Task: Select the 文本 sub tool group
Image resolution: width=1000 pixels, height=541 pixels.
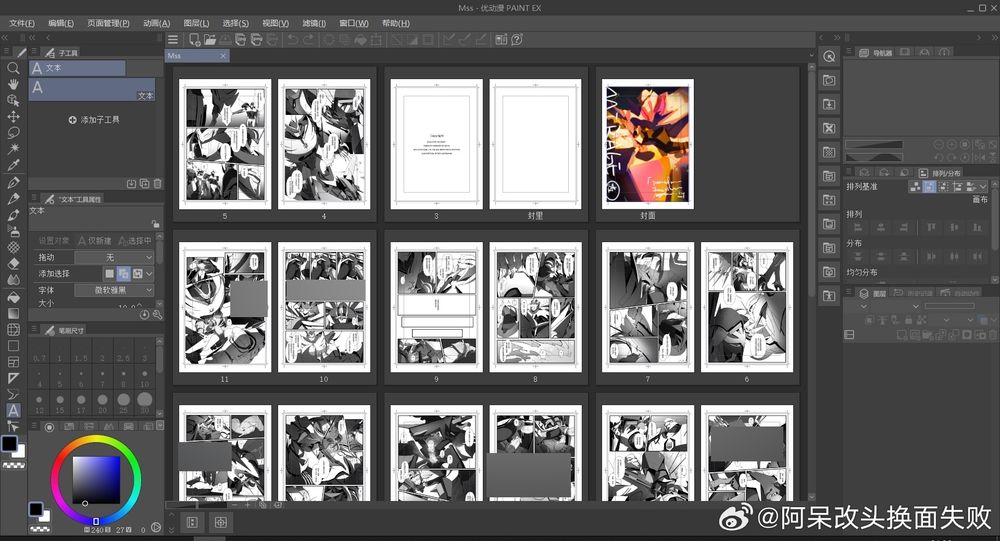Action: click(x=77, y=68)
